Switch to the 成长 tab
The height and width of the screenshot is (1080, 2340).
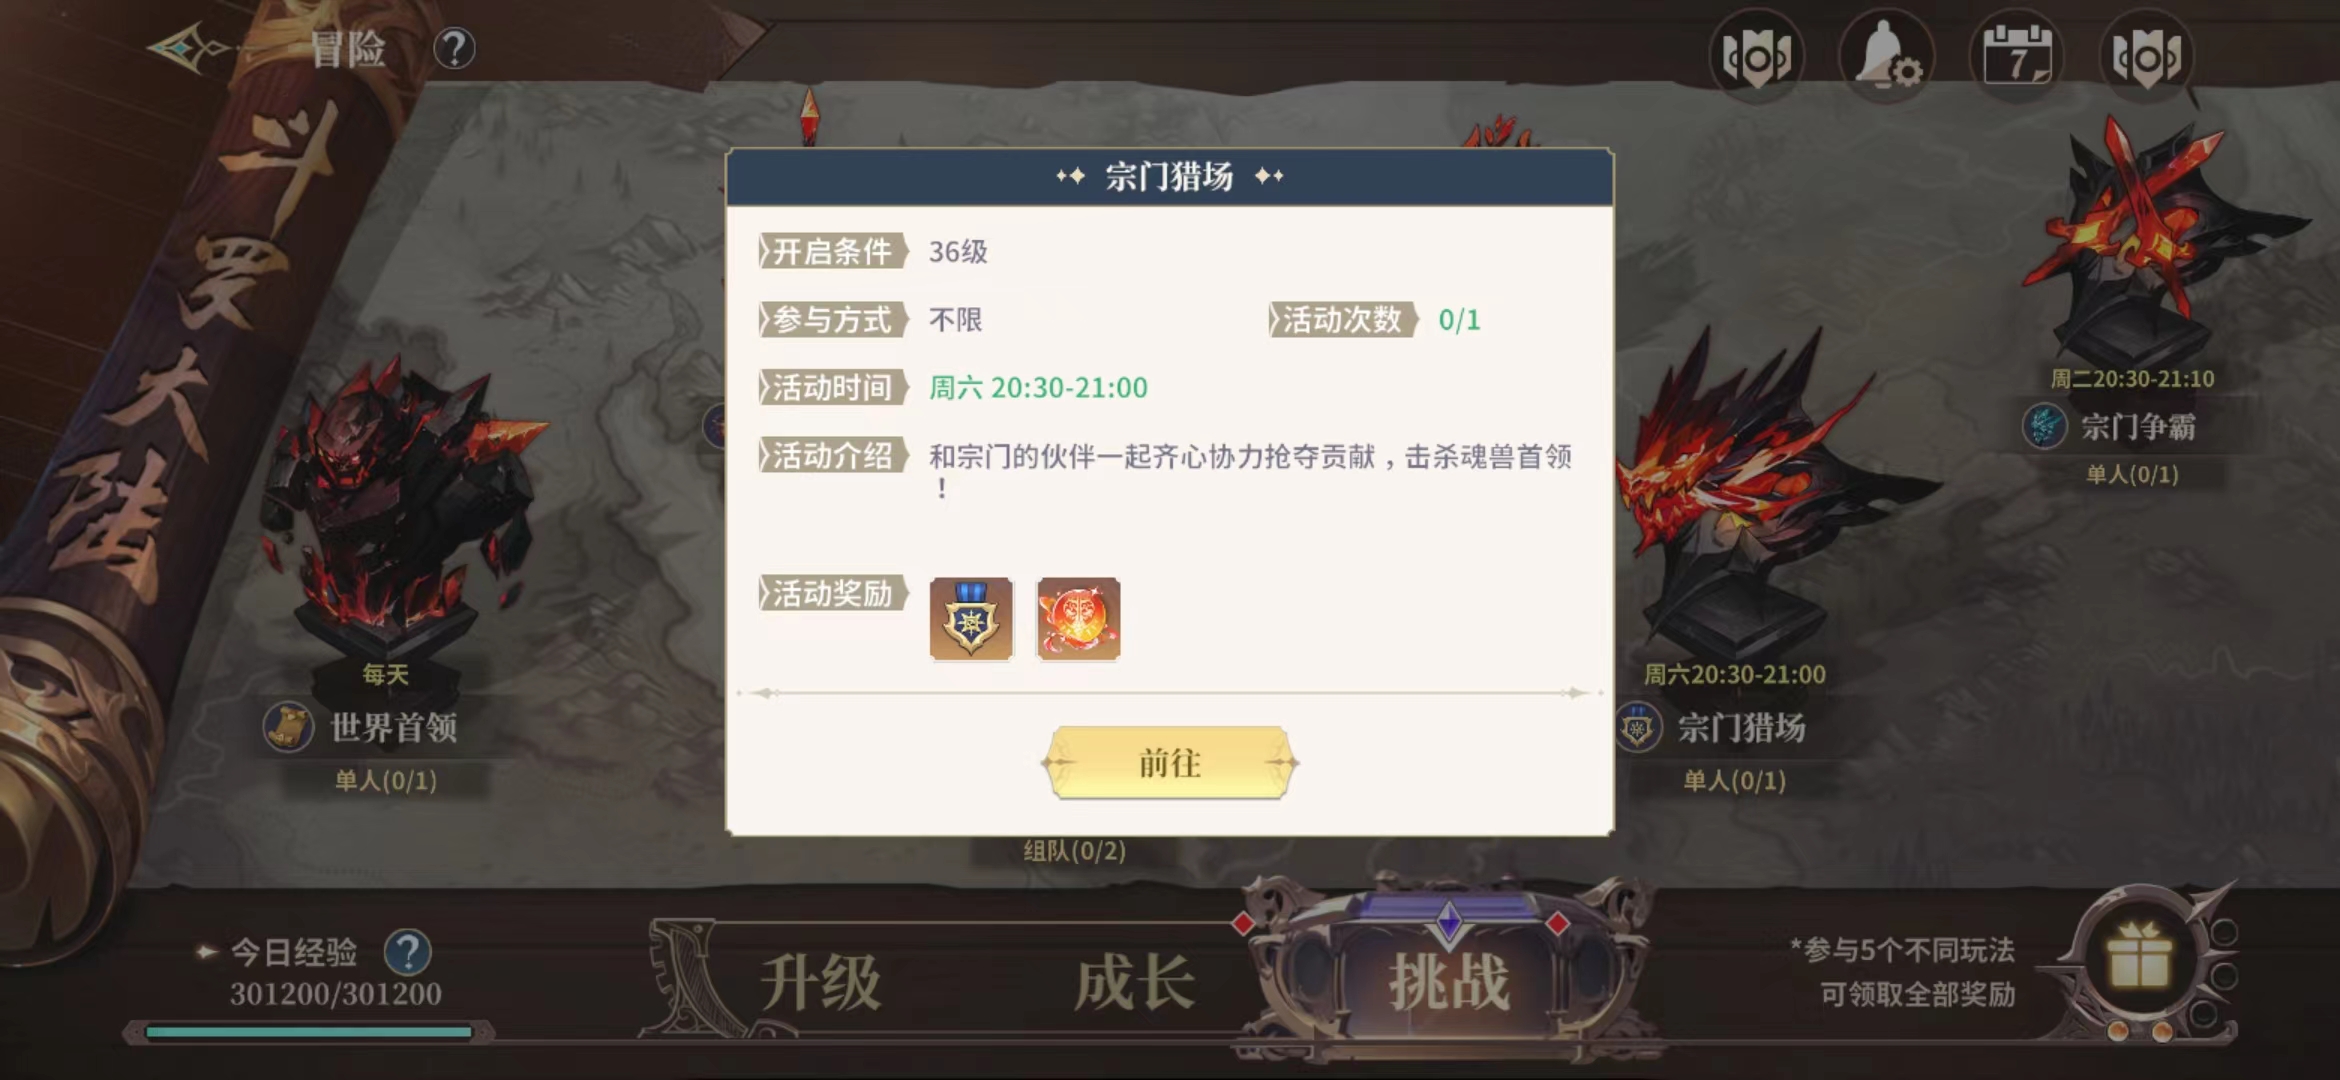pos(1134,982)
